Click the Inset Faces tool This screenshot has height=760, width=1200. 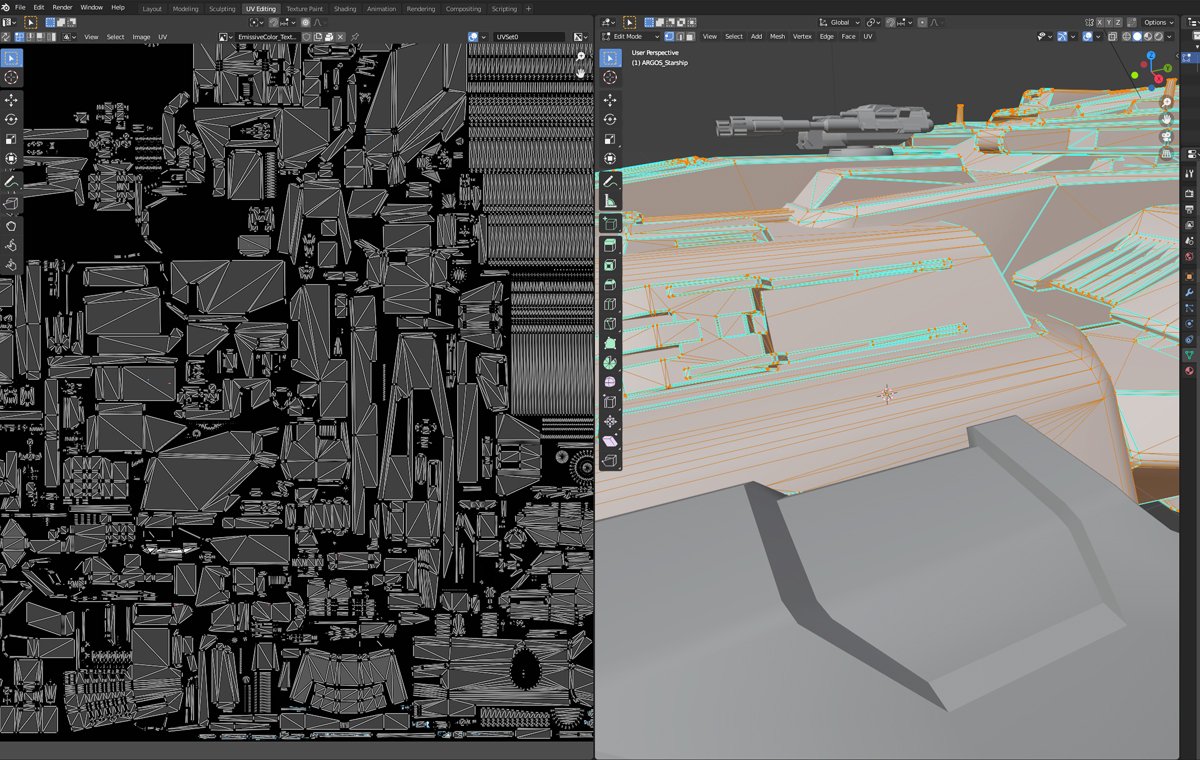tap(610, 265)
